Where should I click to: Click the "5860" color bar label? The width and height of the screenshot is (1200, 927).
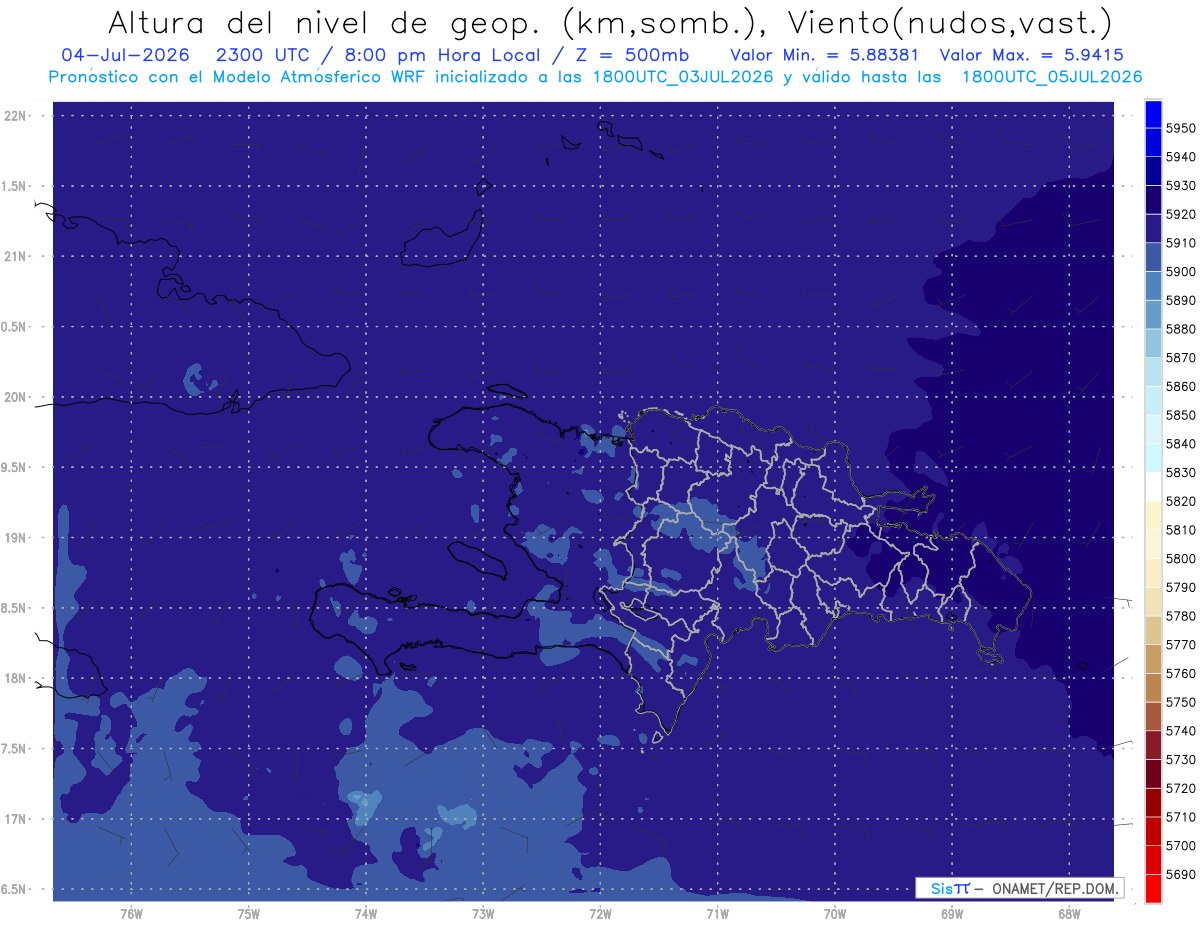click(x=1180, y=386)
